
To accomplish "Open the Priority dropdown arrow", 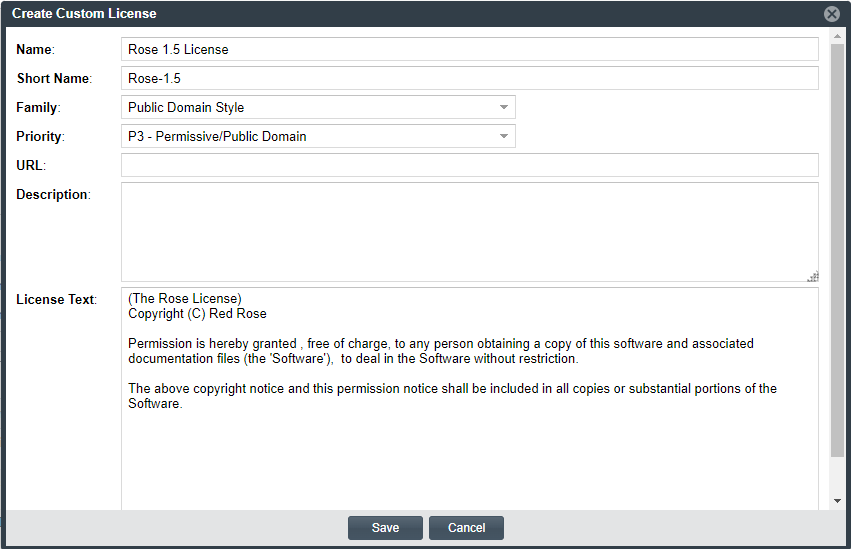I will coord(503,136).
